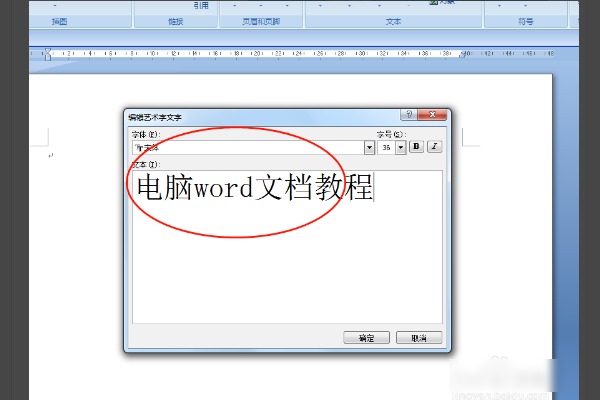This screenshot has height=400, width=600.
Task: Click the 页眉和页脚 ribbon group label
Action: [261, 21]
